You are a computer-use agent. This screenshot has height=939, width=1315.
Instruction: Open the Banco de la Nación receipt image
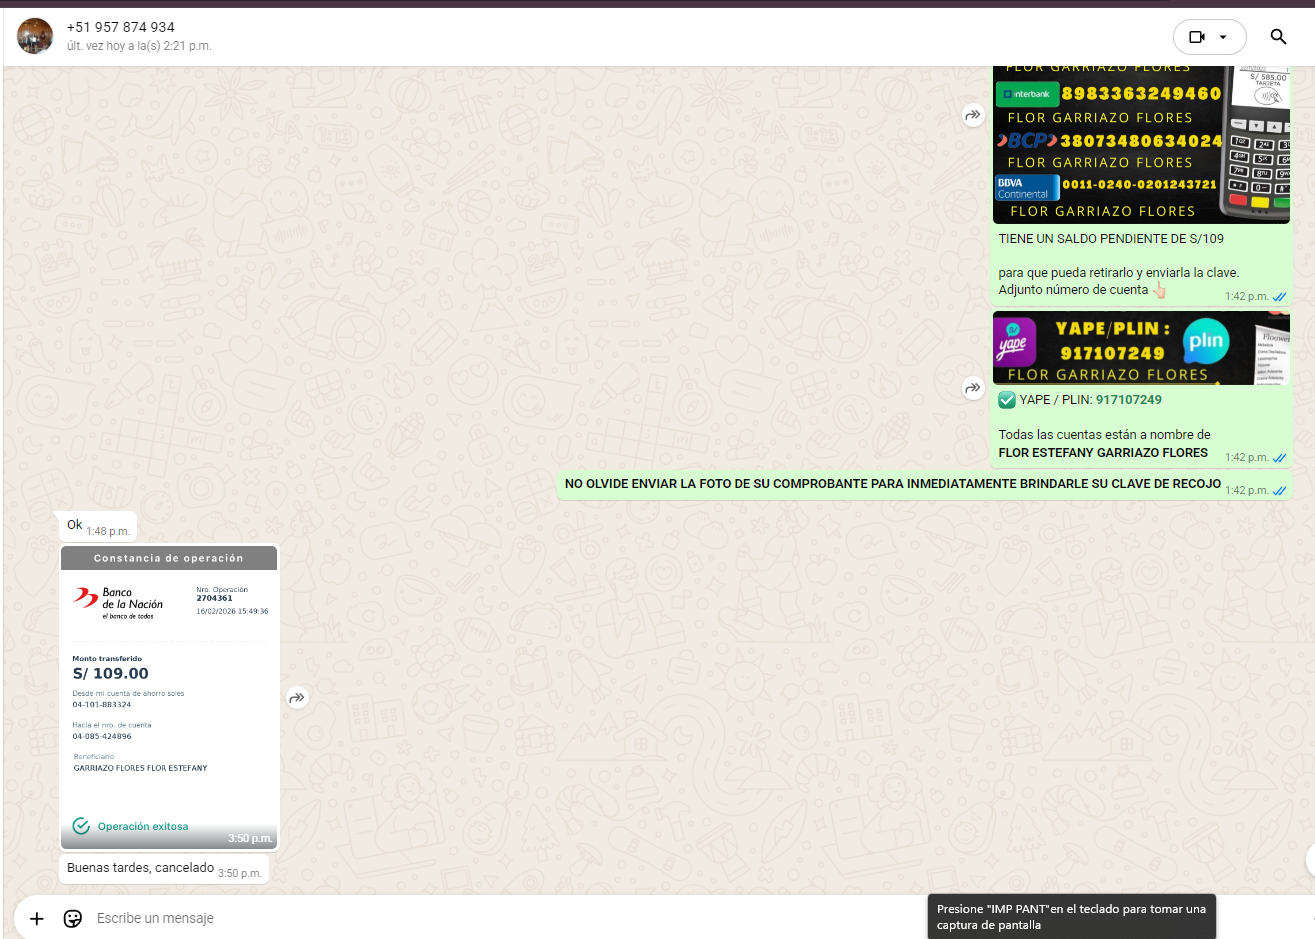click(x=169, y=690)
